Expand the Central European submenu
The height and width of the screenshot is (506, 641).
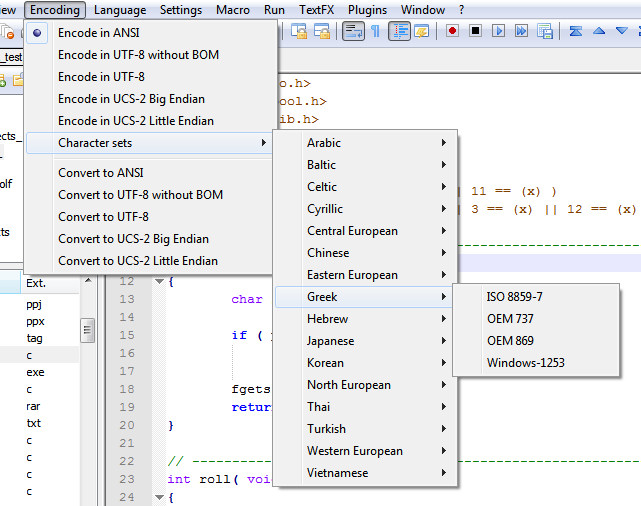[365, 231]
